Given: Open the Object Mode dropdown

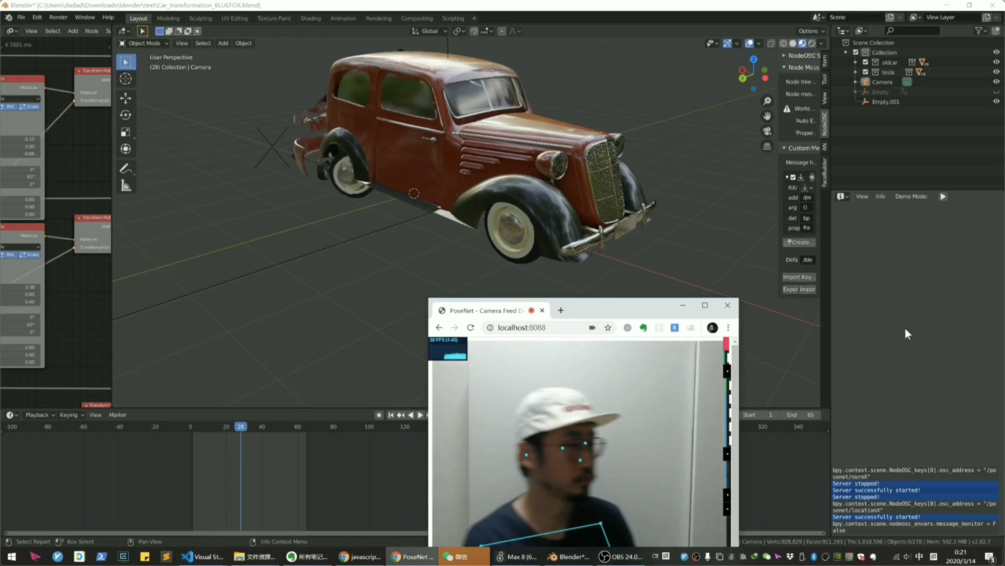Looking at the screenshot, I should 144,43.
